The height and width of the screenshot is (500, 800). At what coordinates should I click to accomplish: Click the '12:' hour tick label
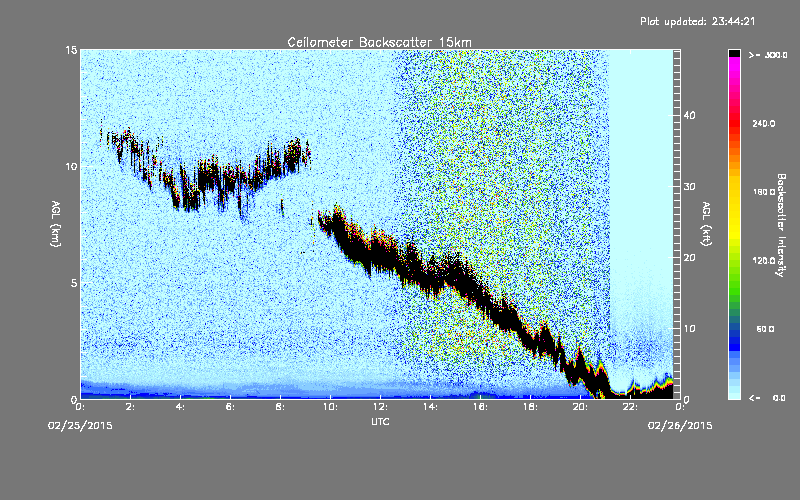pos(381,407)
